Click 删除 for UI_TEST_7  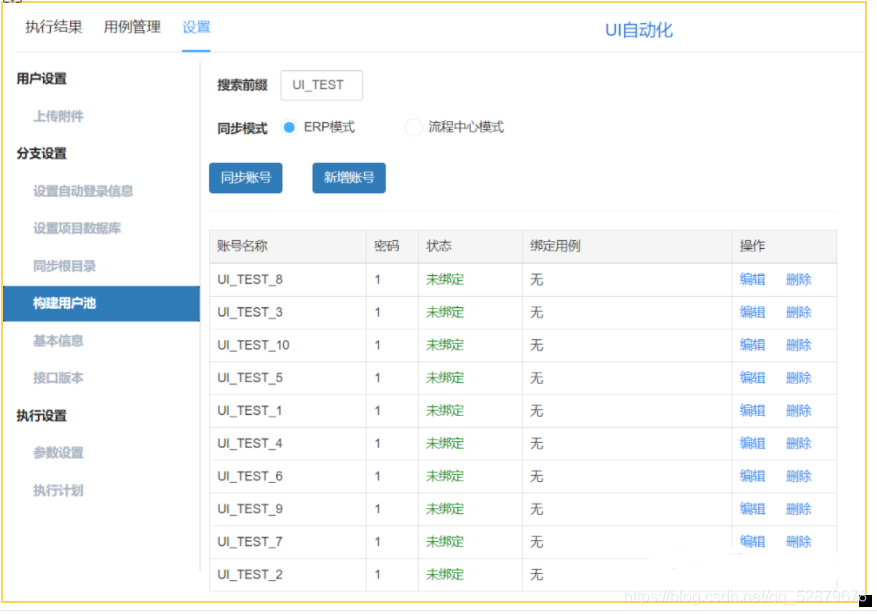(x=799, y=542)
